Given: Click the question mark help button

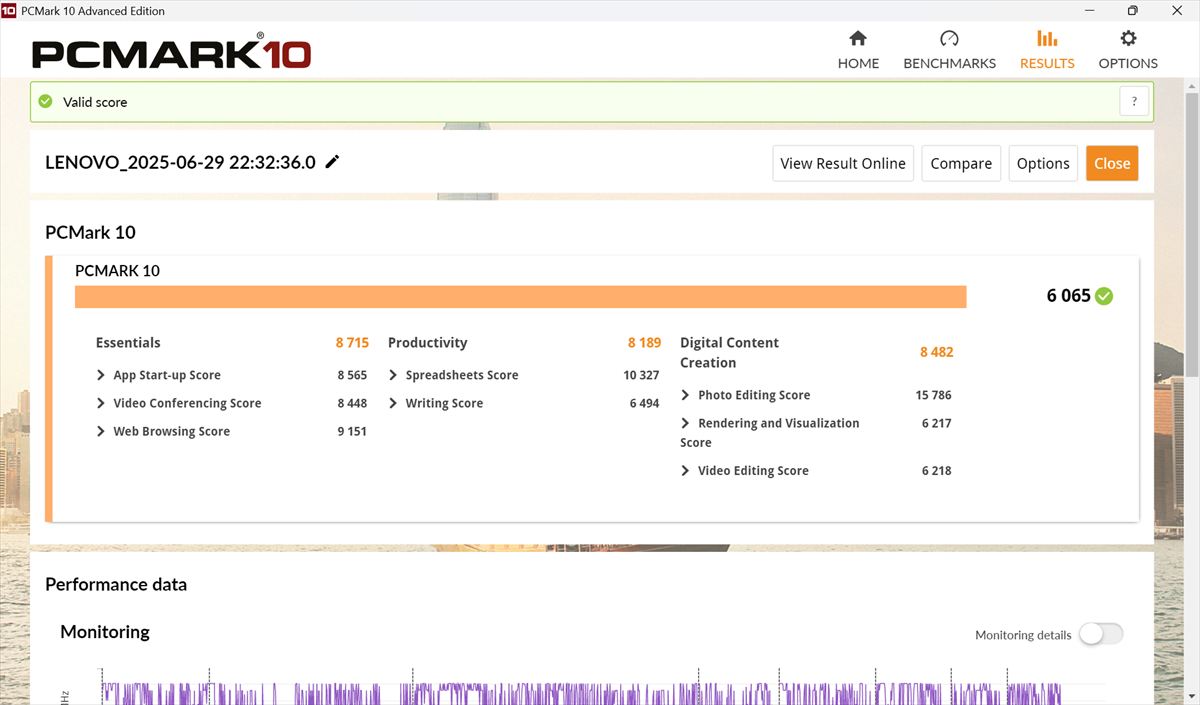Looking at the screenshot, I should tap(1134, 101).
